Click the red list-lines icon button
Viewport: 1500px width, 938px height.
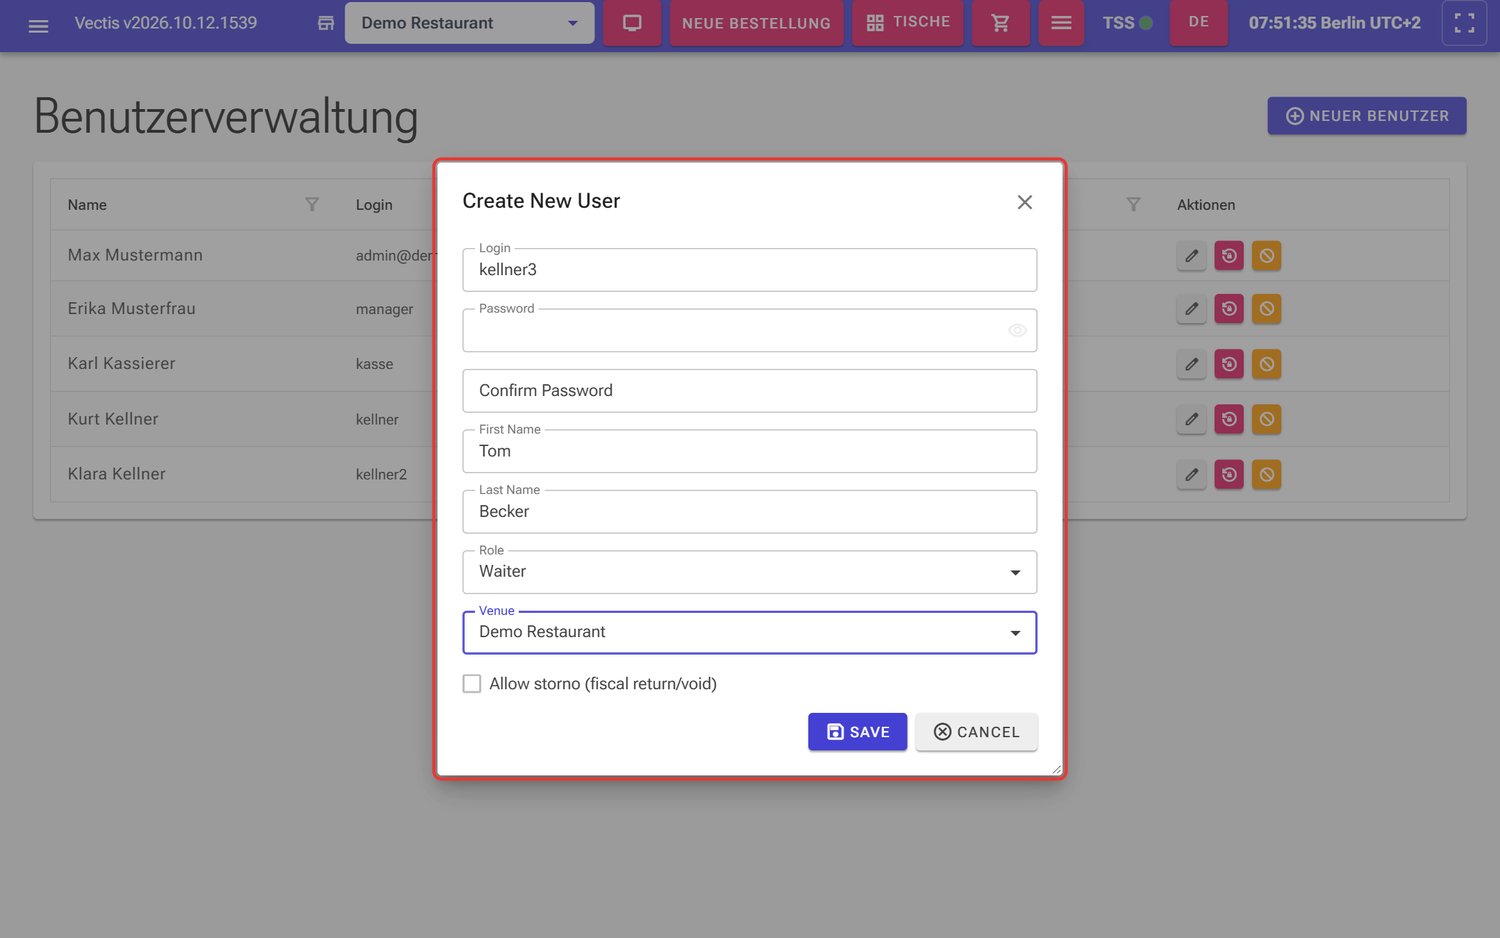(x=1061, y=23)
